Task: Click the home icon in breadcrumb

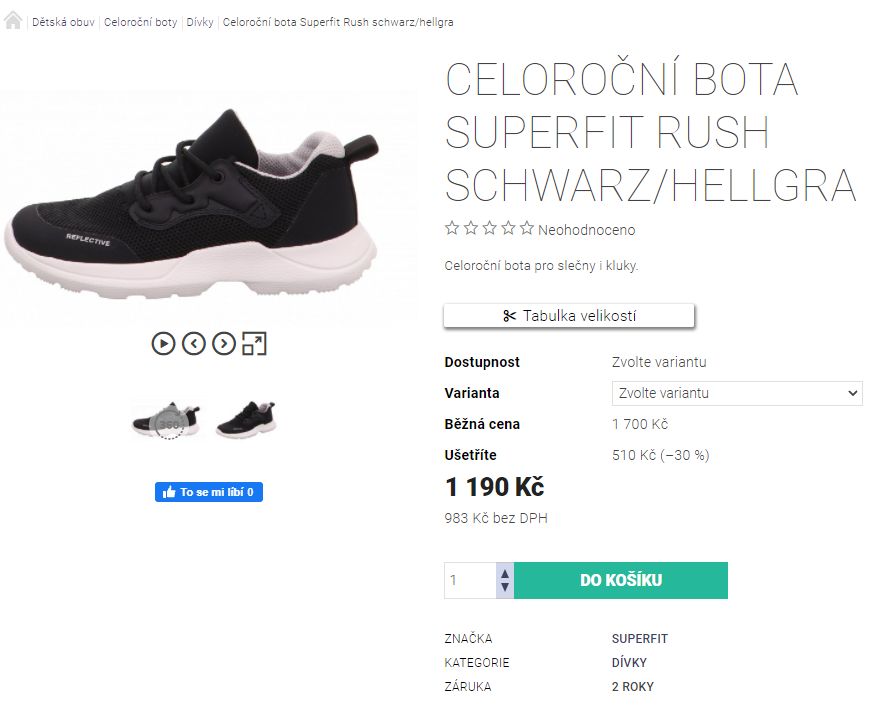Action: point(13,21)
